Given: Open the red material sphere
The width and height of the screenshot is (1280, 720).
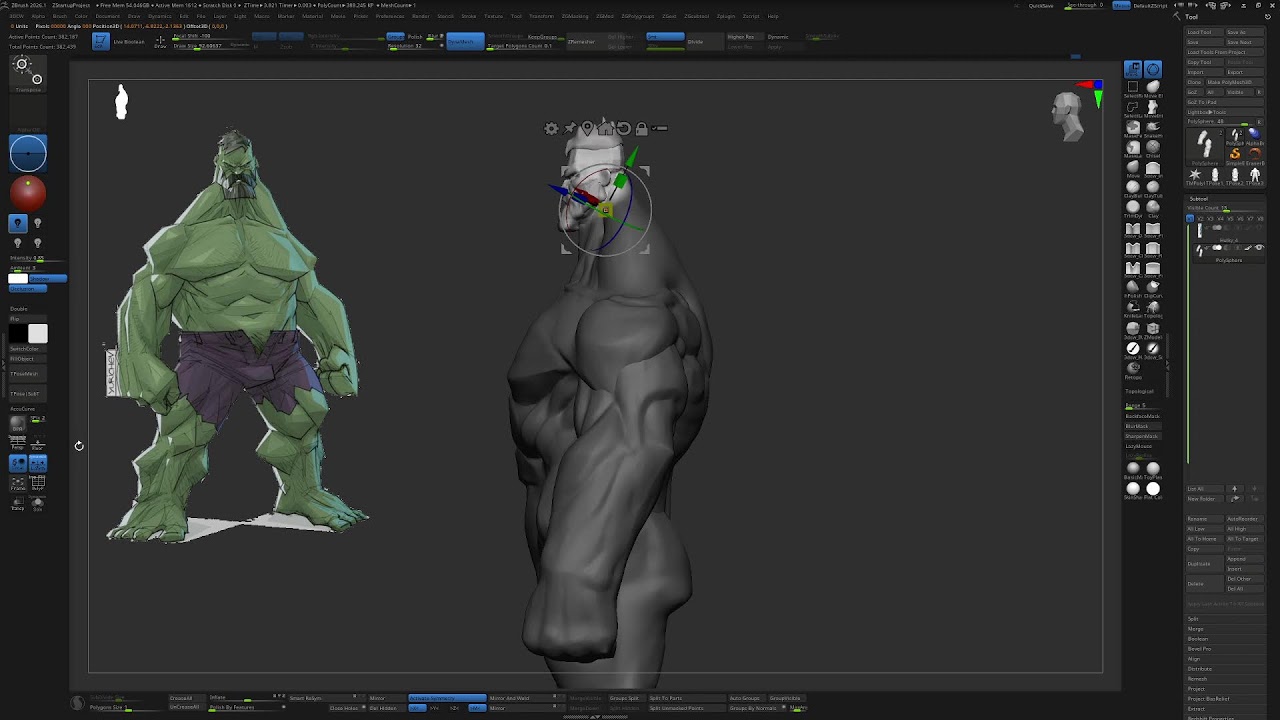Looking at the screenshot, I should (28, 193).
